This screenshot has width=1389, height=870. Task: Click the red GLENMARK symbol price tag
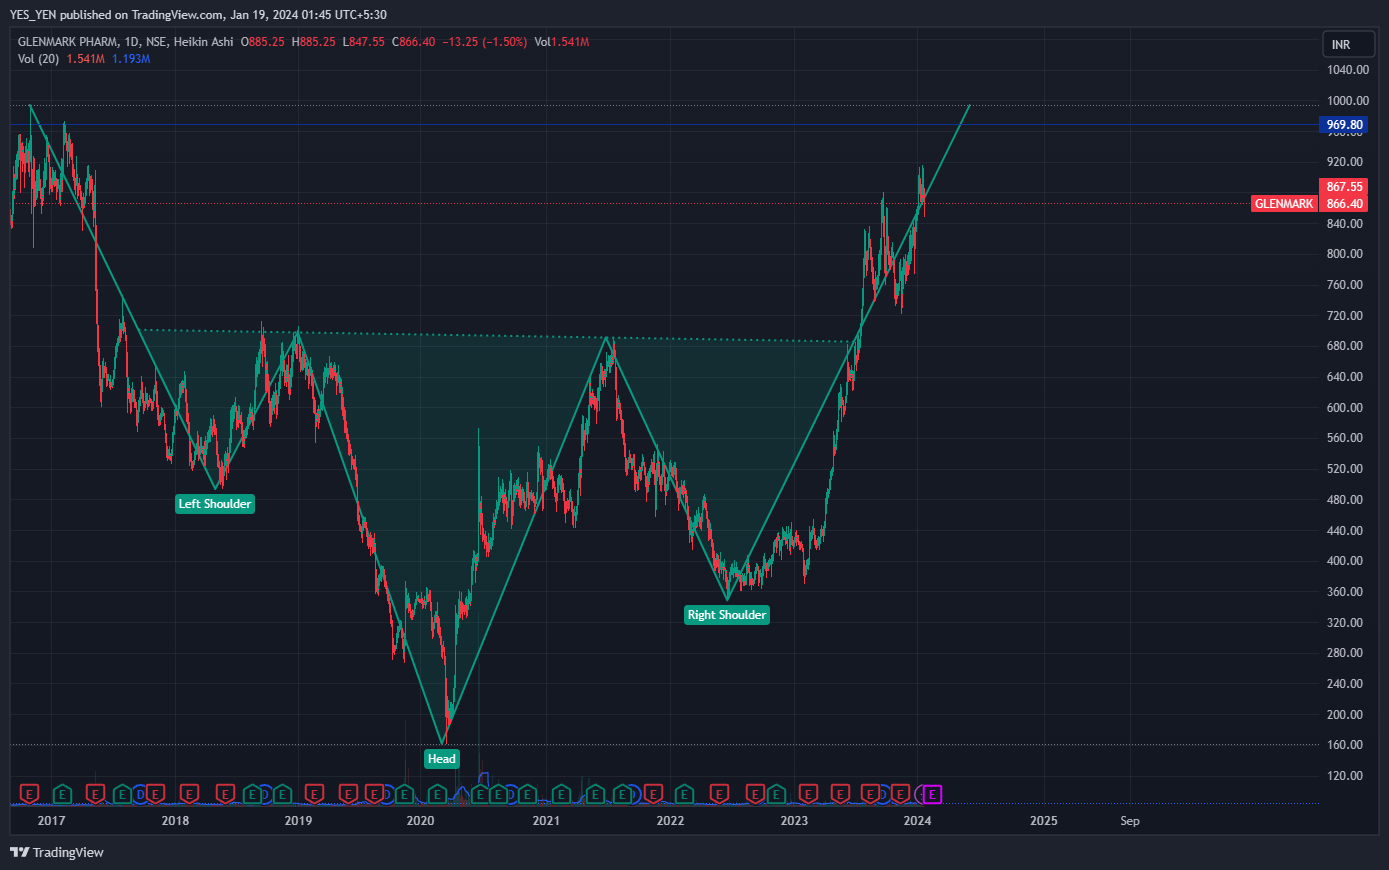point(1284,204)
